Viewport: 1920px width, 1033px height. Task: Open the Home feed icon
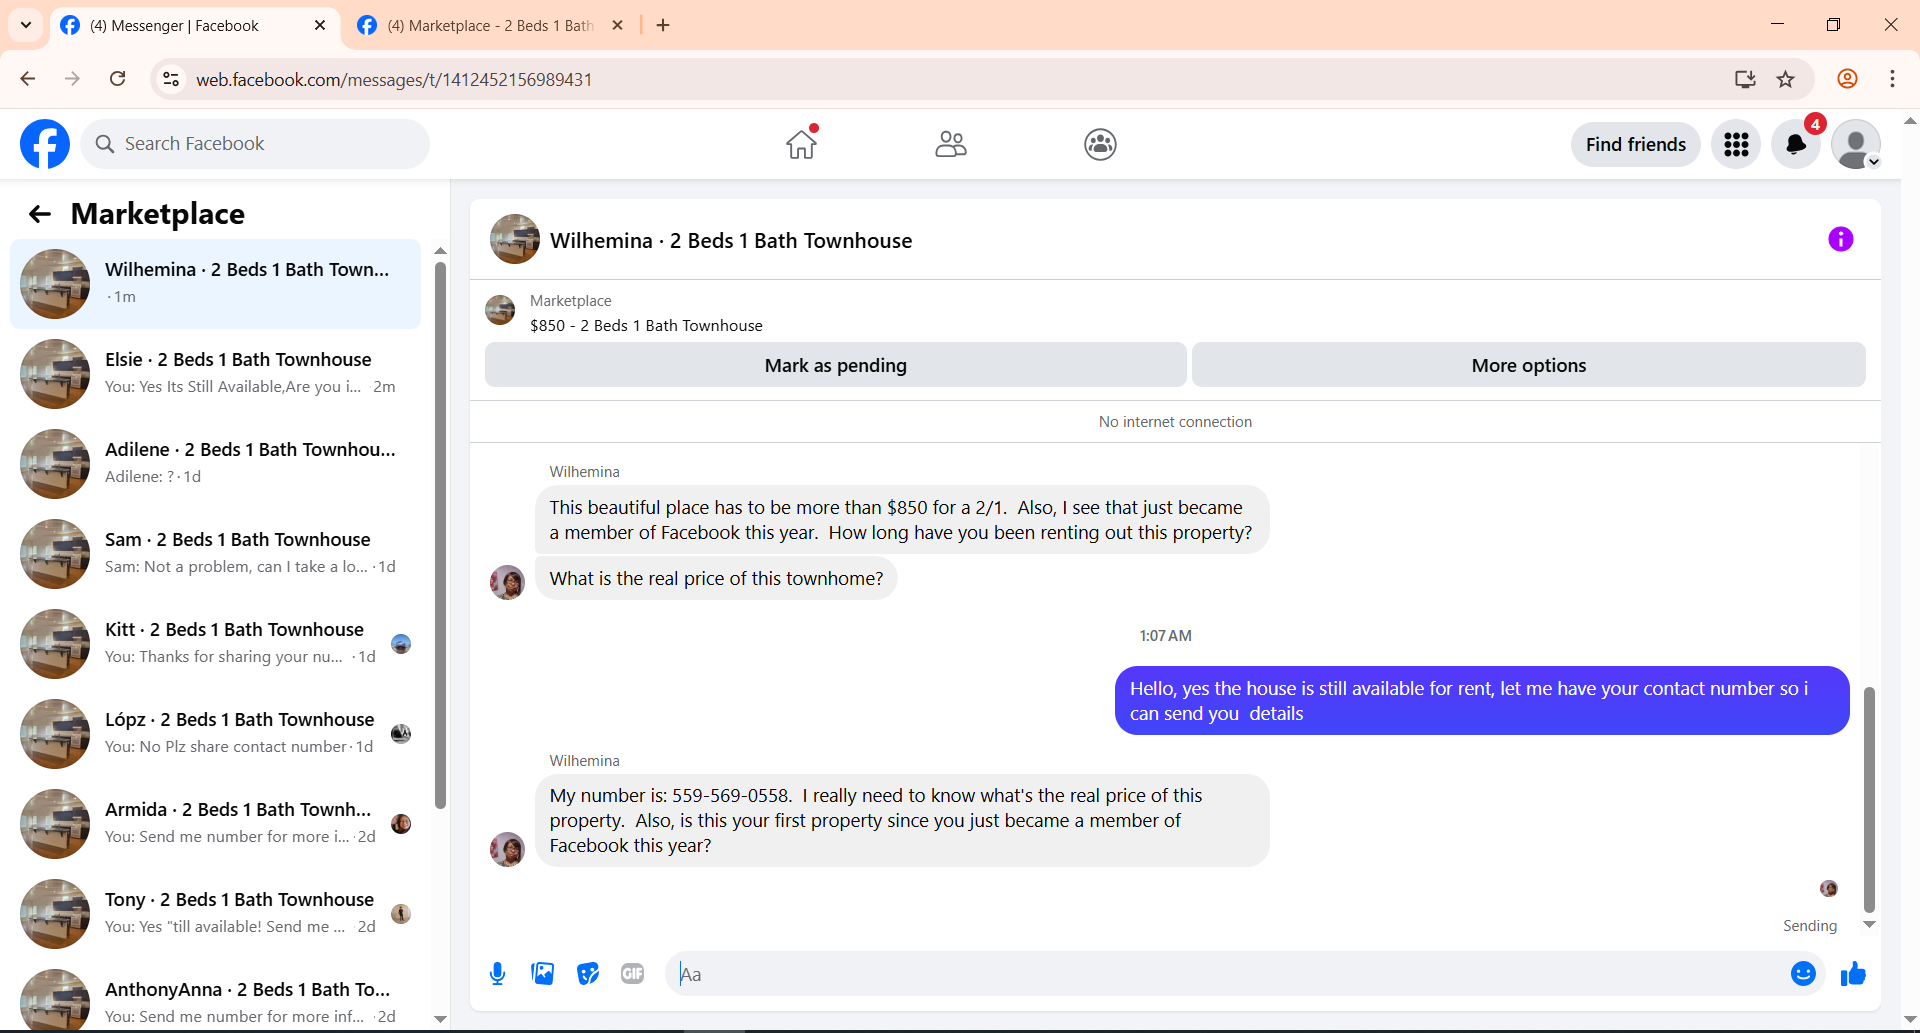point(801,144)
